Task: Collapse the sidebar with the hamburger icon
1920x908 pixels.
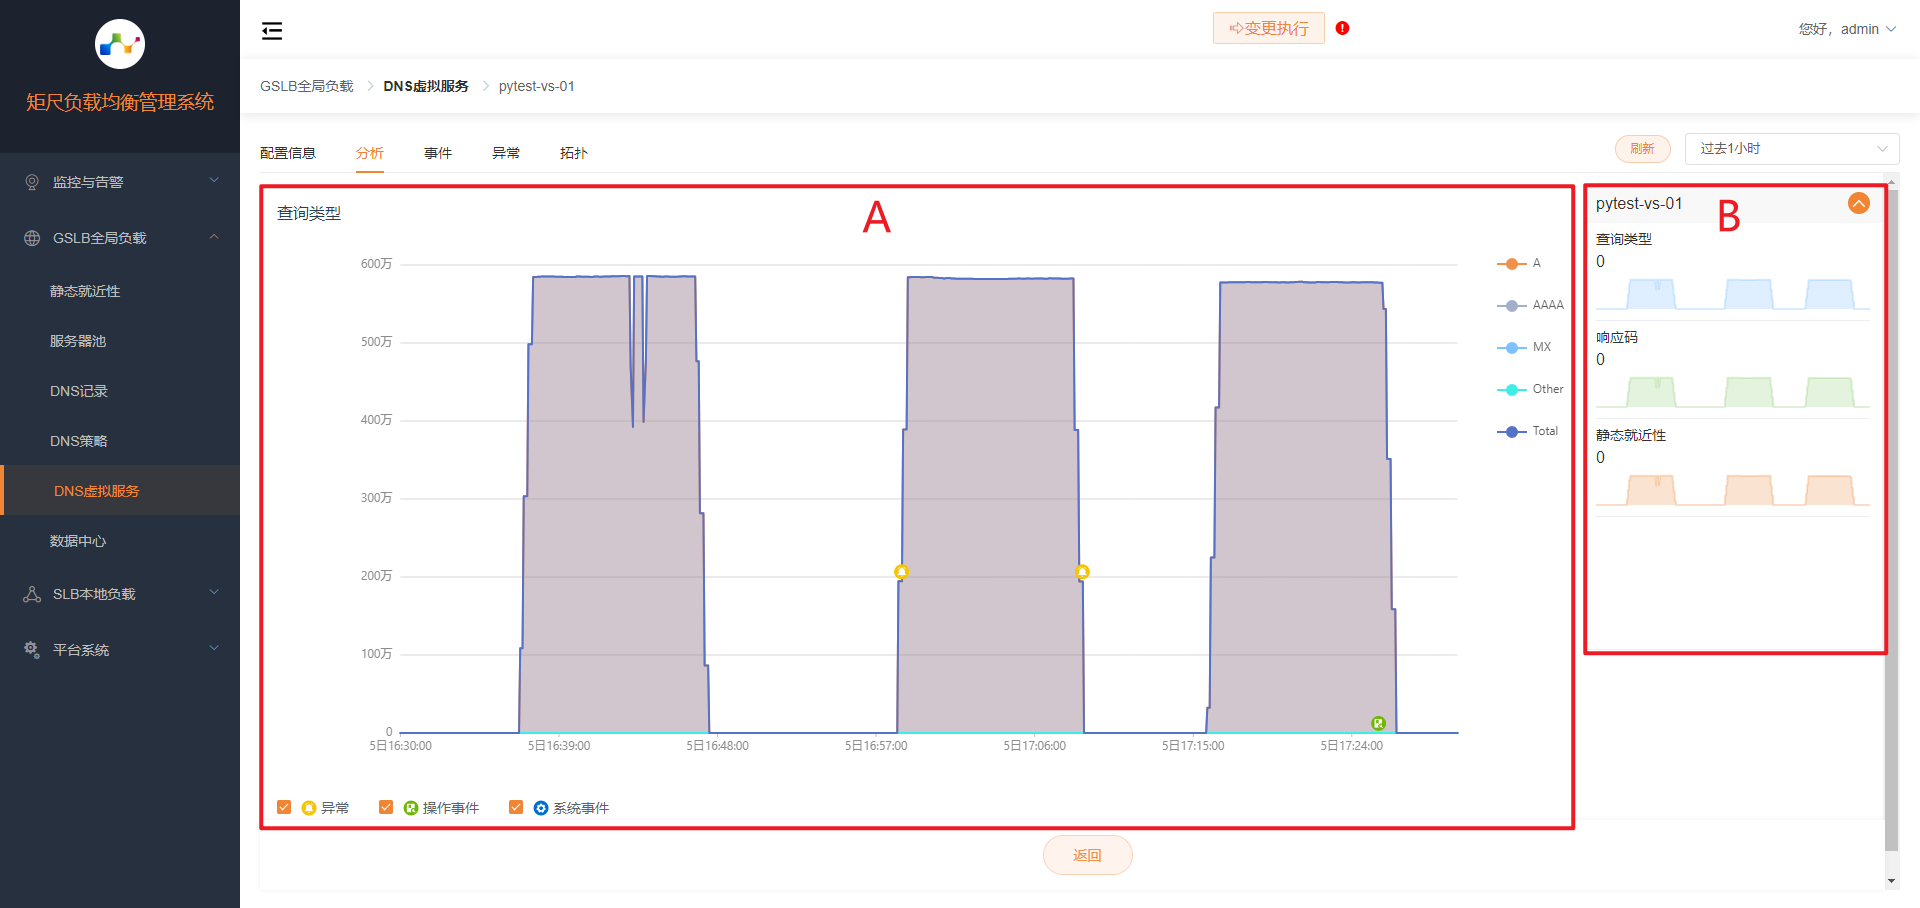Action: click(272, 31)
